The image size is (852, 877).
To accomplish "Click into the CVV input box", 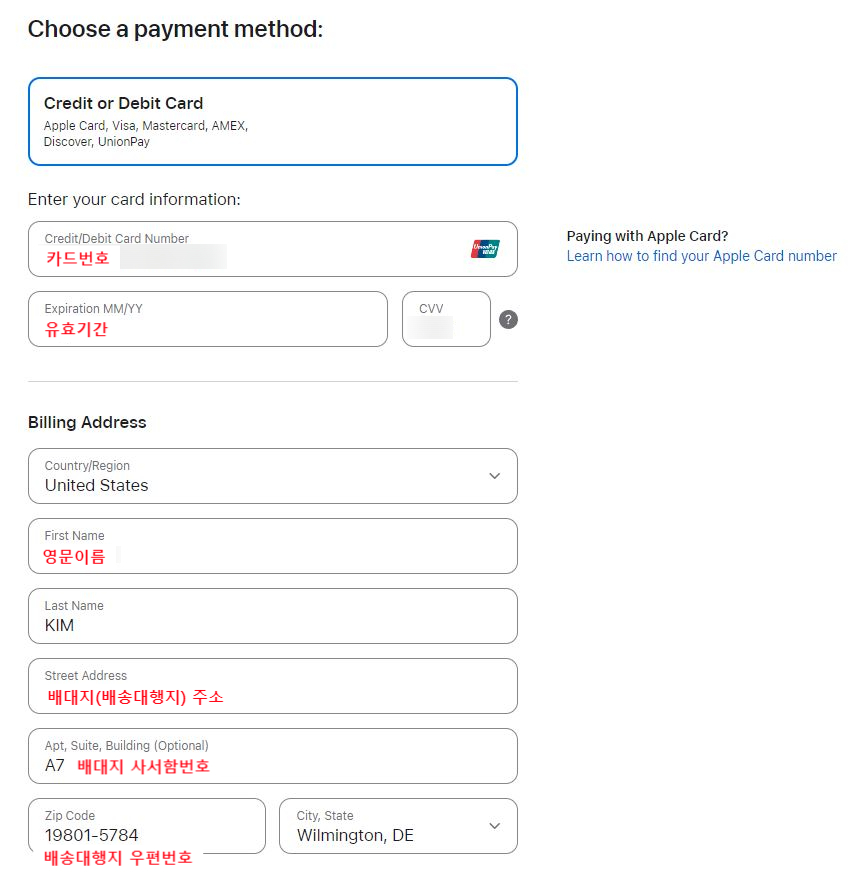I will pos(446,325).
